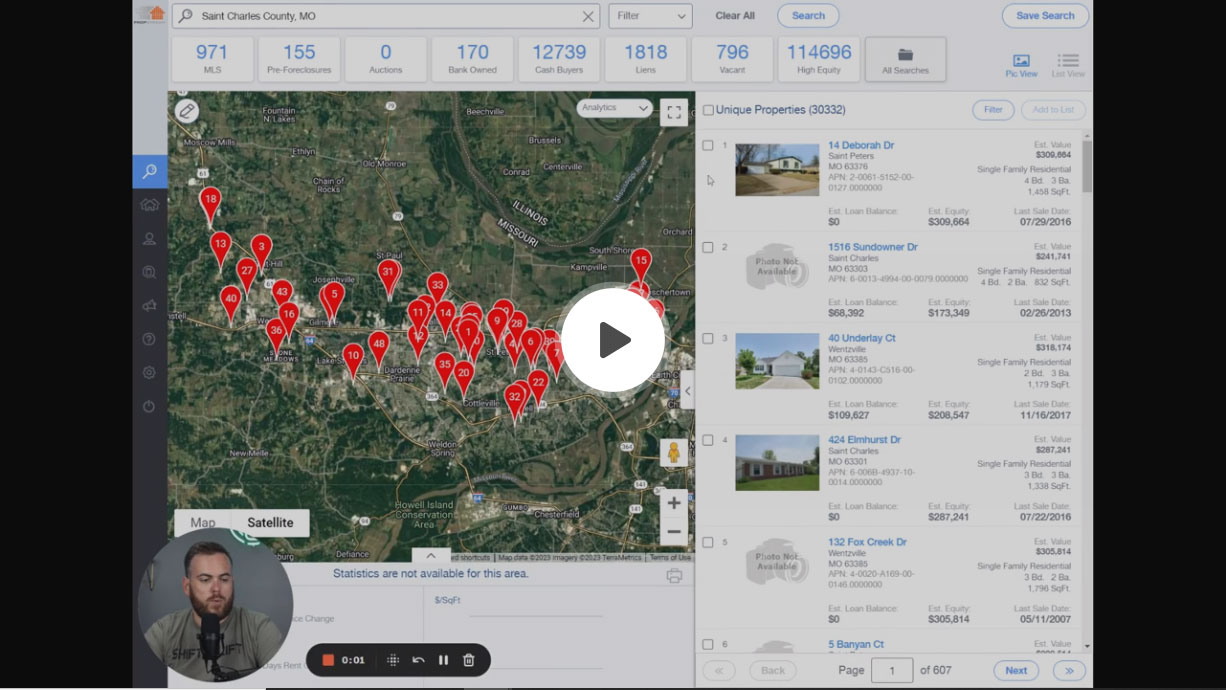Check the box for 424 Elmhurst Dr

point(708,440)
